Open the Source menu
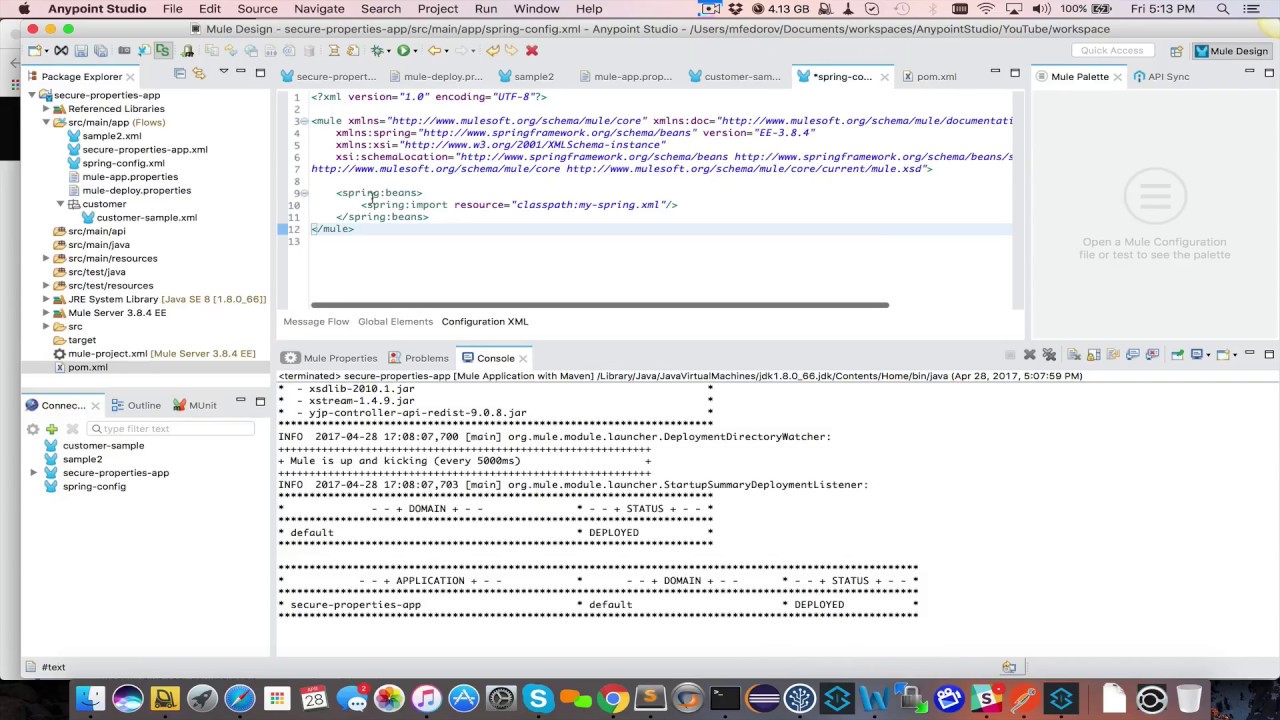 click(x=257, y=9)
